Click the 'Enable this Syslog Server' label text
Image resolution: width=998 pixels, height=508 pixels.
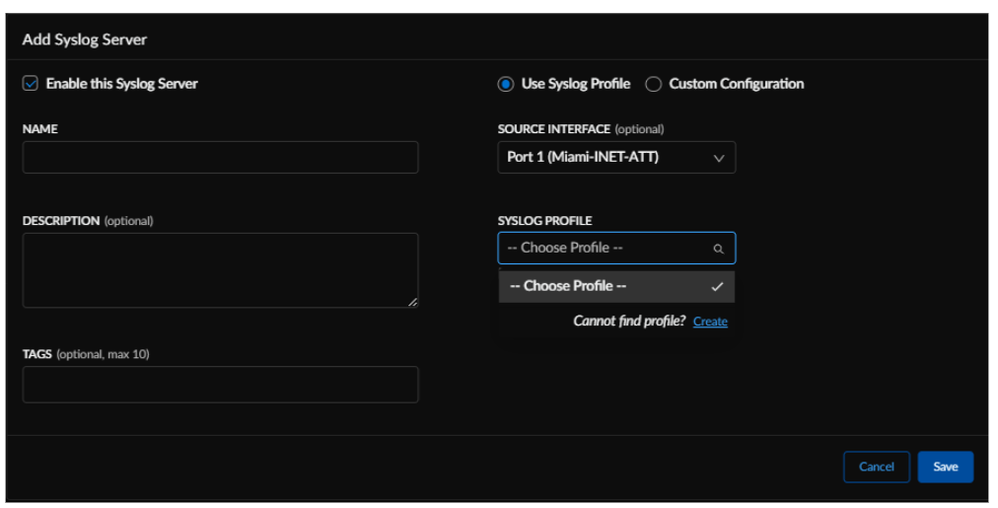tap(122, 84)
